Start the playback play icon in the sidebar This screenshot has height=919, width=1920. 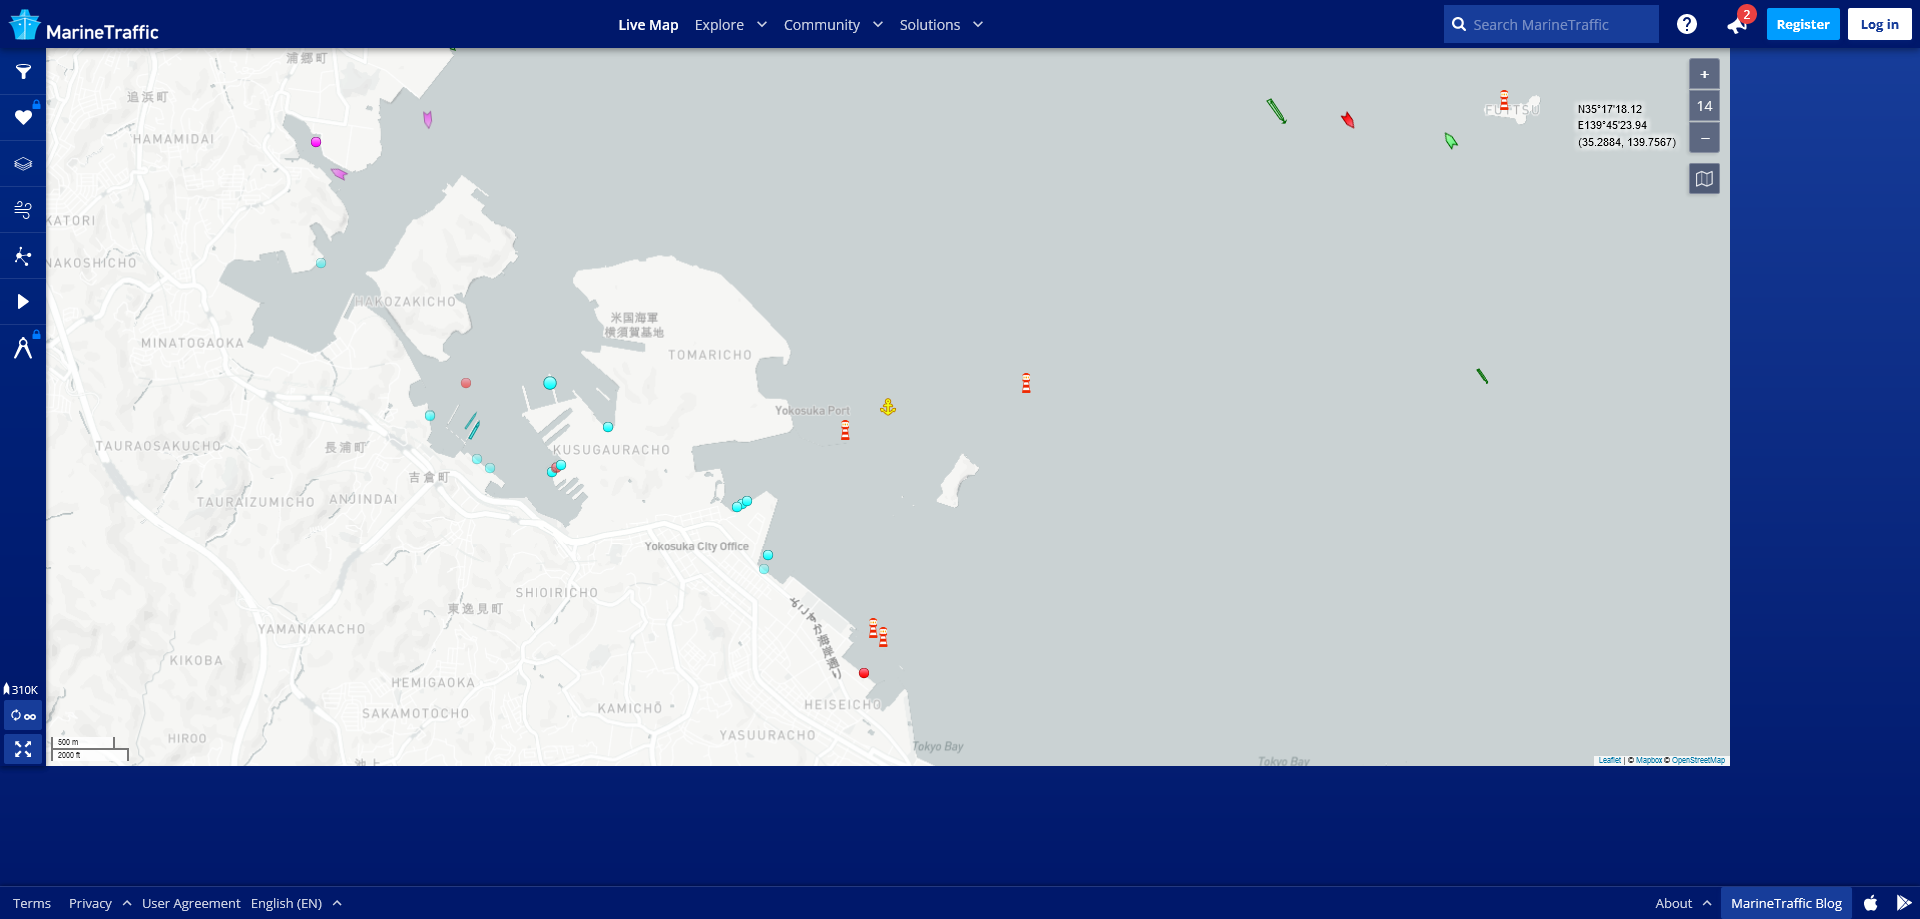pos(23,302)
